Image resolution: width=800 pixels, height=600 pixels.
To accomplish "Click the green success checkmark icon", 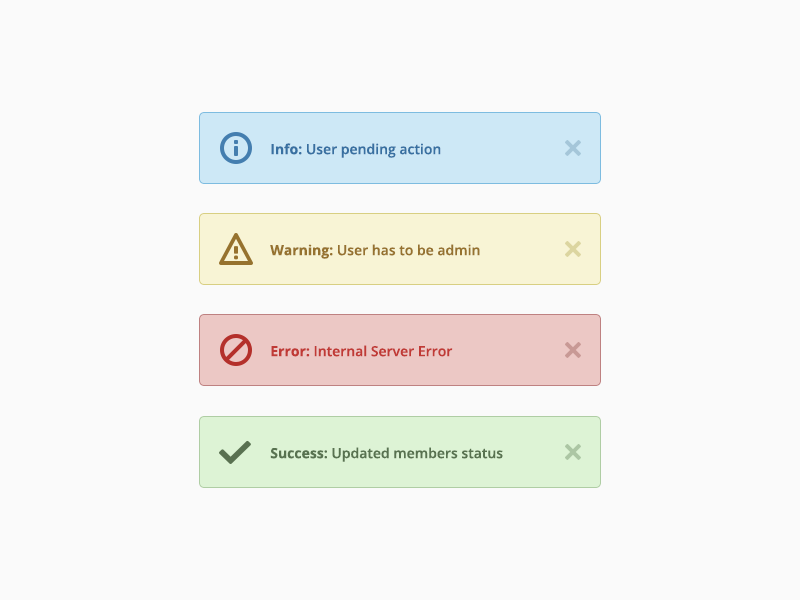I will pyautogui.click(x=235, y=453).
